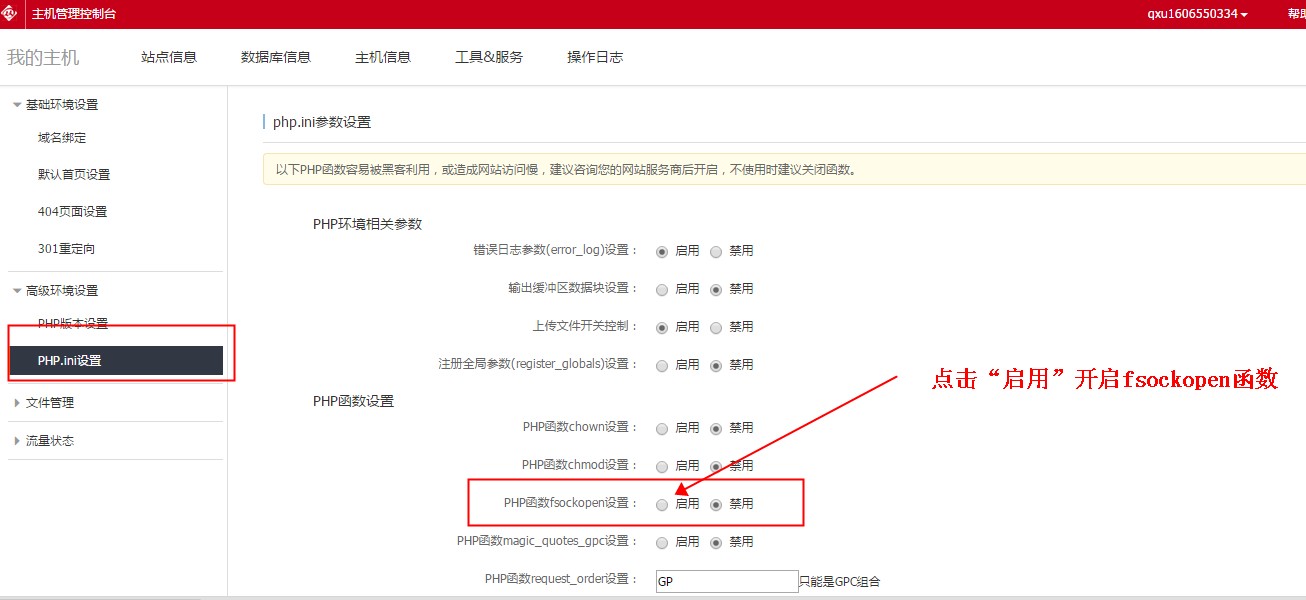
Task: Select 禁用 for 上传文件开关控制
Action: [x=716, y=328]
